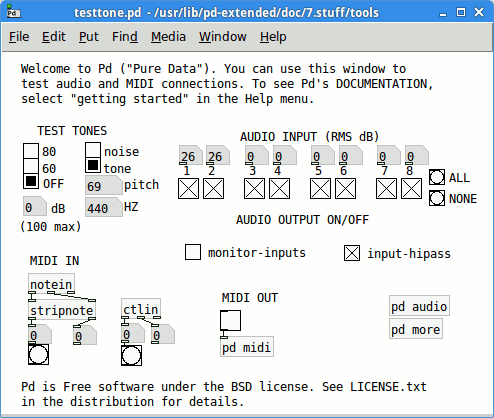The width and height of the screenshot is (494, 418).
Task: Click audio input 3 level box
Action: click(257, 155)
